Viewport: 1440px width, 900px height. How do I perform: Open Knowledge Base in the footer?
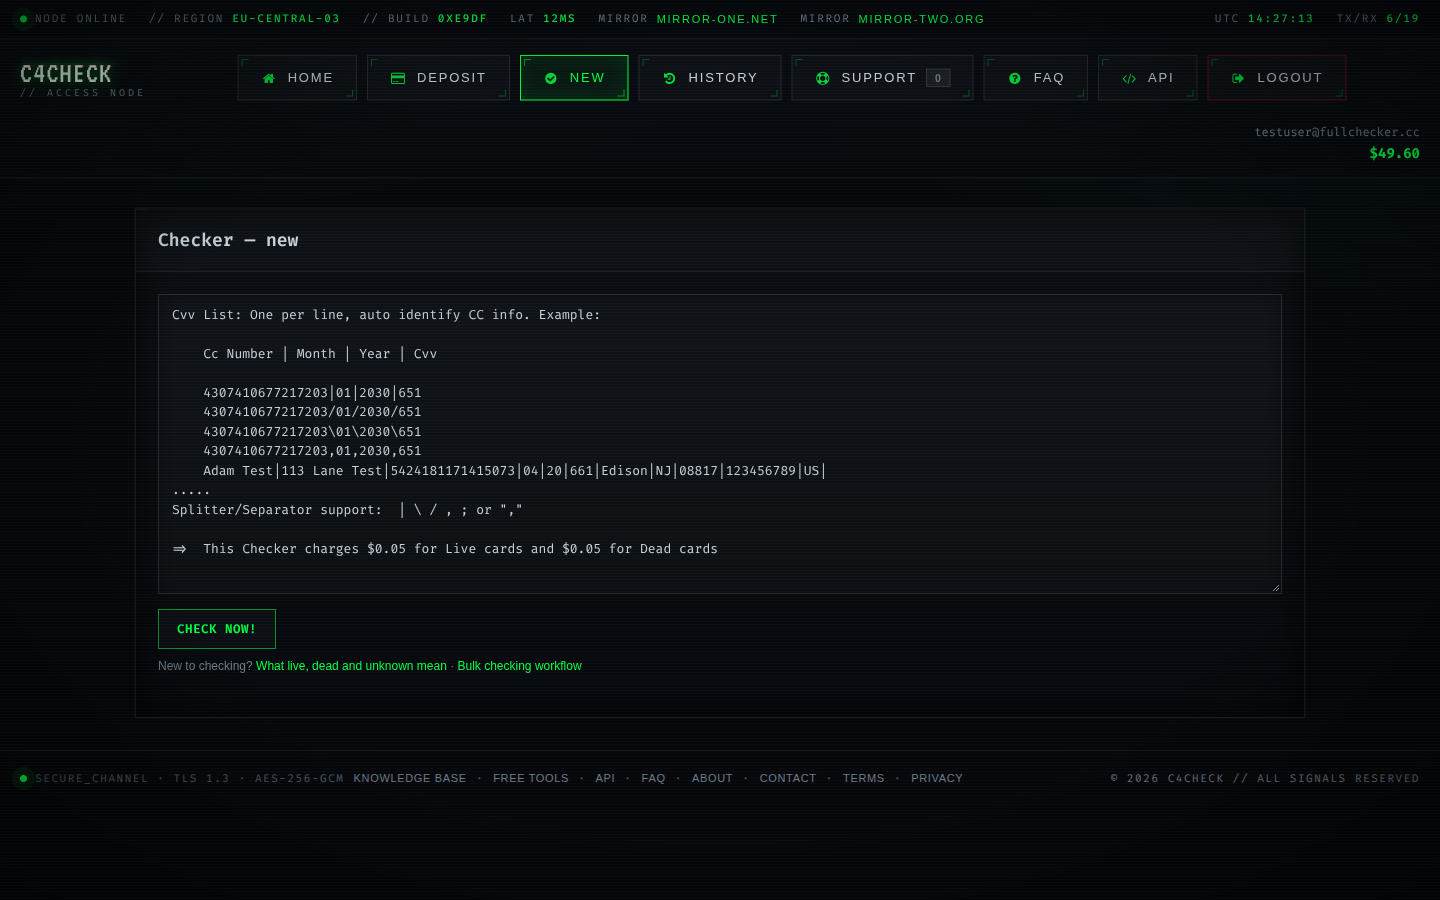click(410, 778)
